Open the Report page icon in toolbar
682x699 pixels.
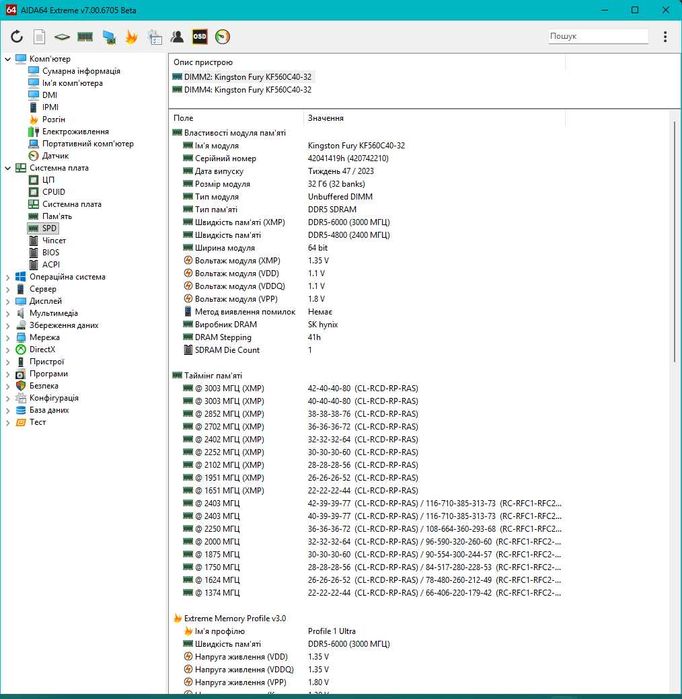[39, 37]
